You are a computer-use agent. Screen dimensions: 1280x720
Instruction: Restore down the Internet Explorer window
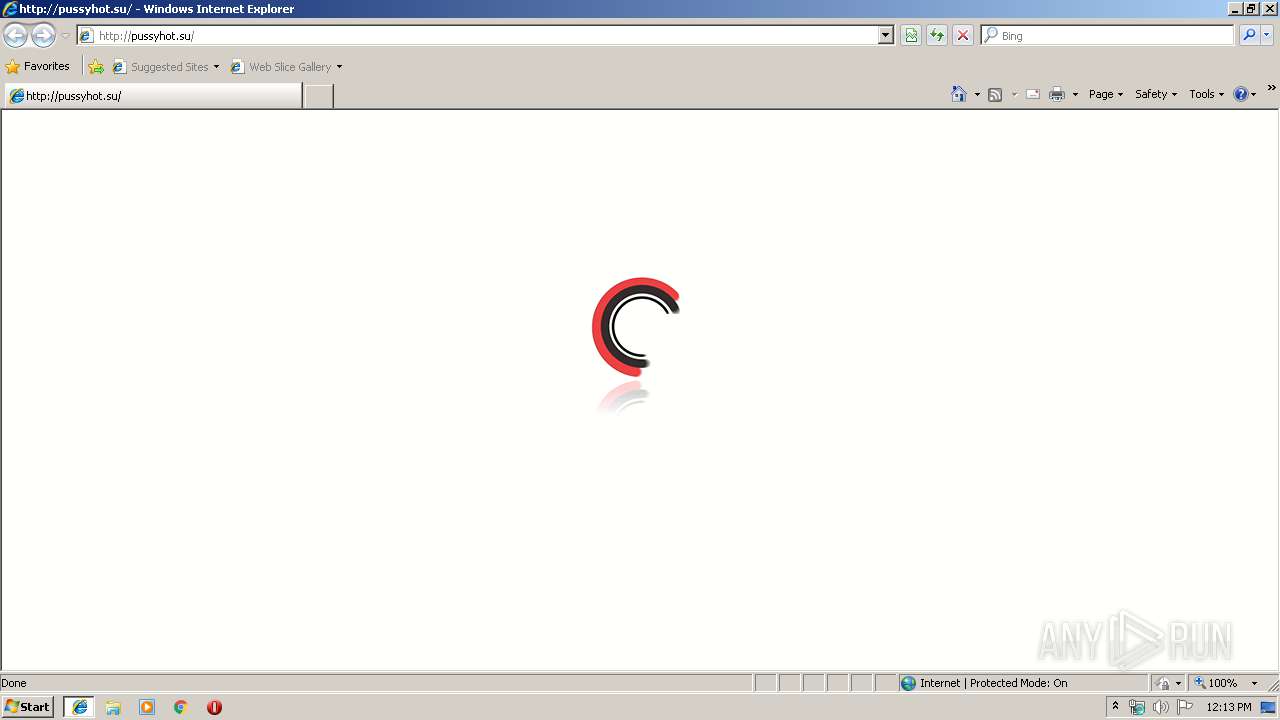(1251, 9)
